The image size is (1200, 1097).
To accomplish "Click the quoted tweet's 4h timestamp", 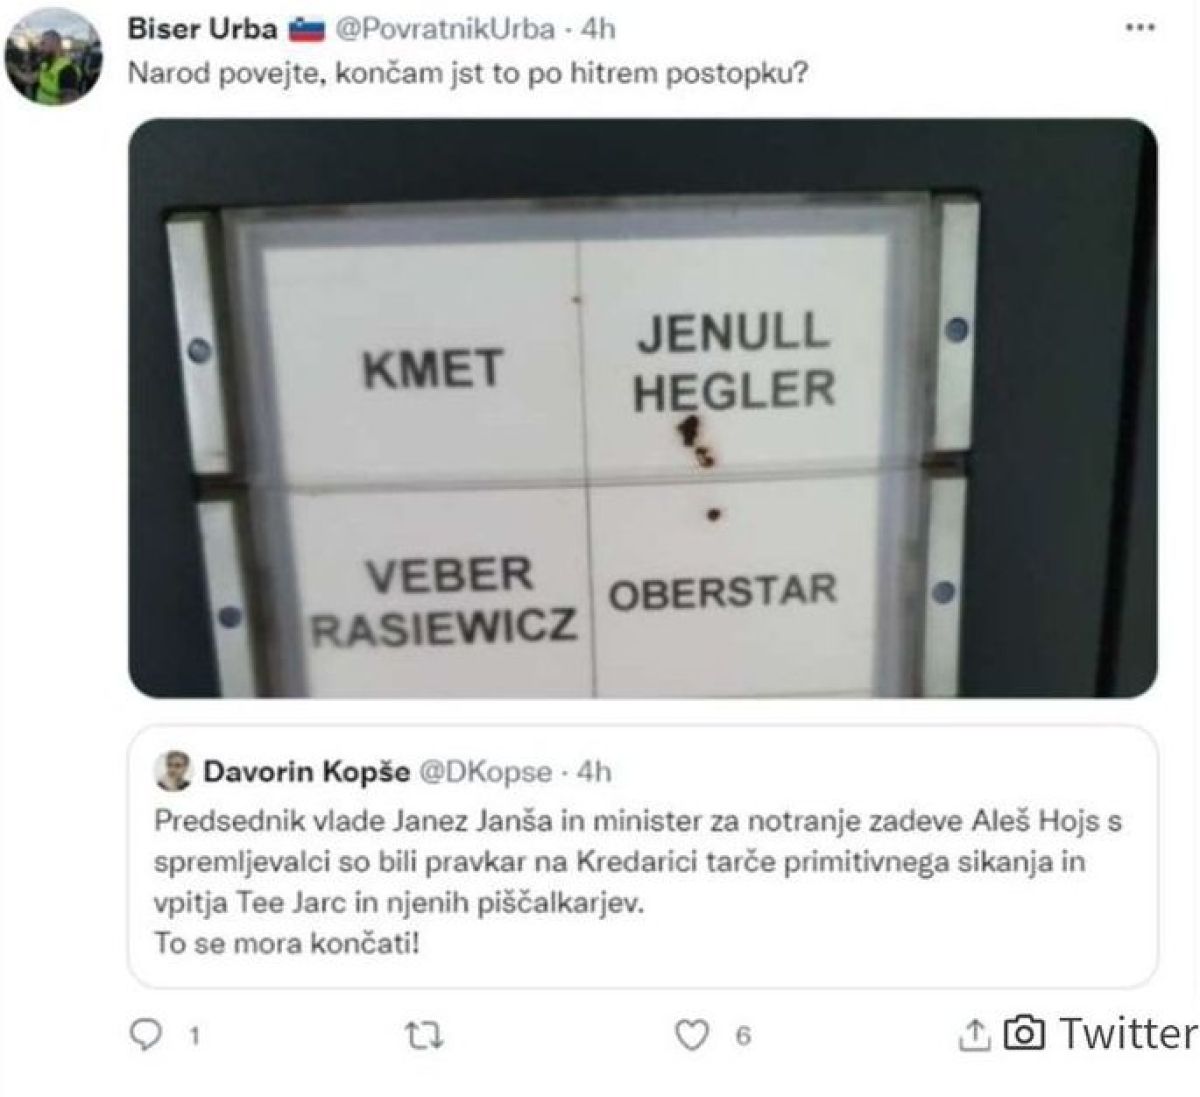I will [593, 772].
